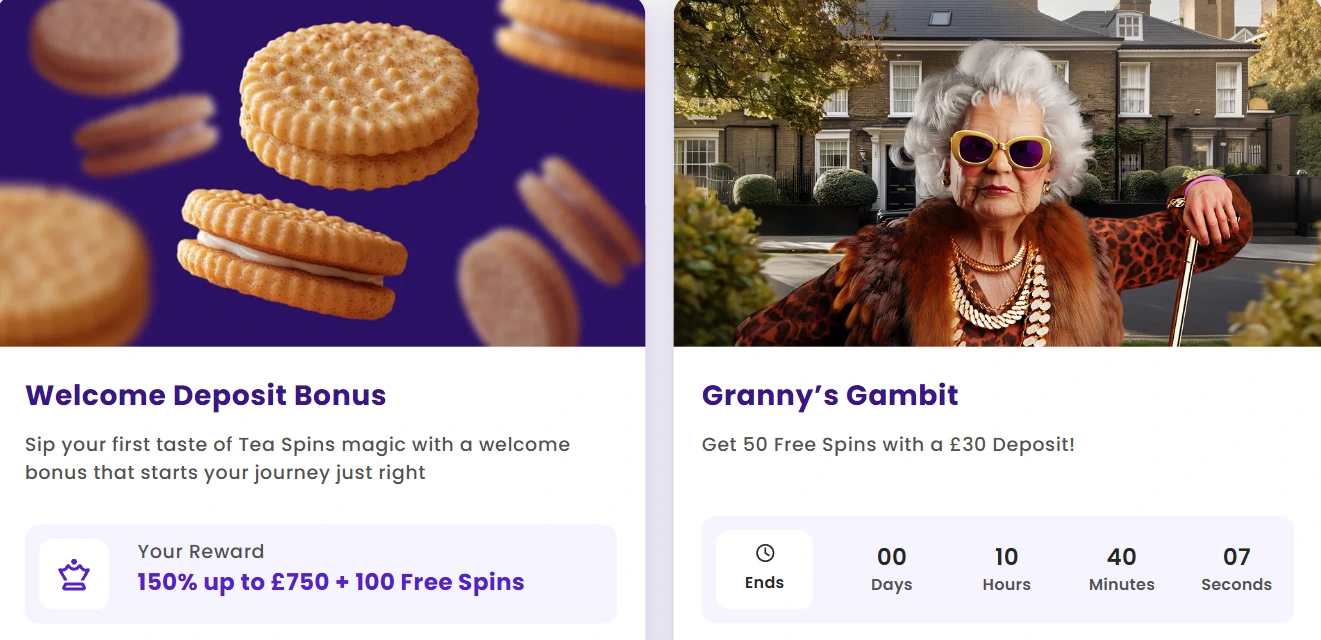This screenshot has height=640, width=1321.
Task: Click the biscuits promo banner image
Action: (323, 170)
